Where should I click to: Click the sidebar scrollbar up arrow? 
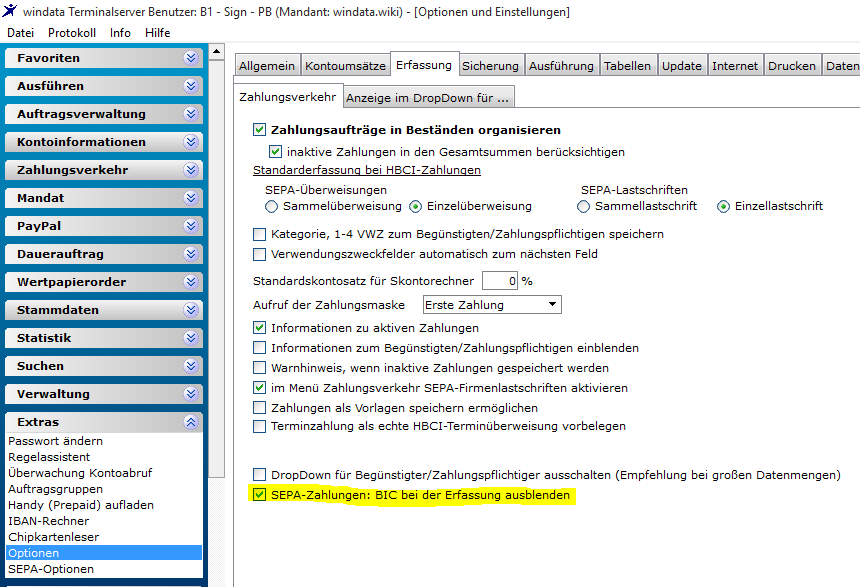[x=217, y=52]
